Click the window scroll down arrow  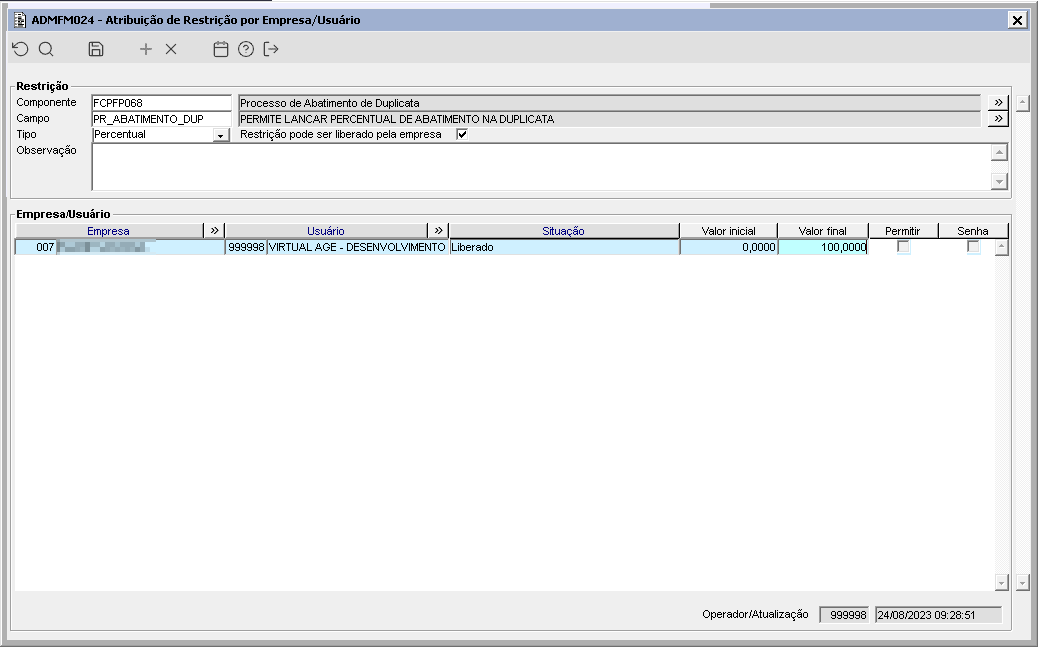tap(1022, 582)
